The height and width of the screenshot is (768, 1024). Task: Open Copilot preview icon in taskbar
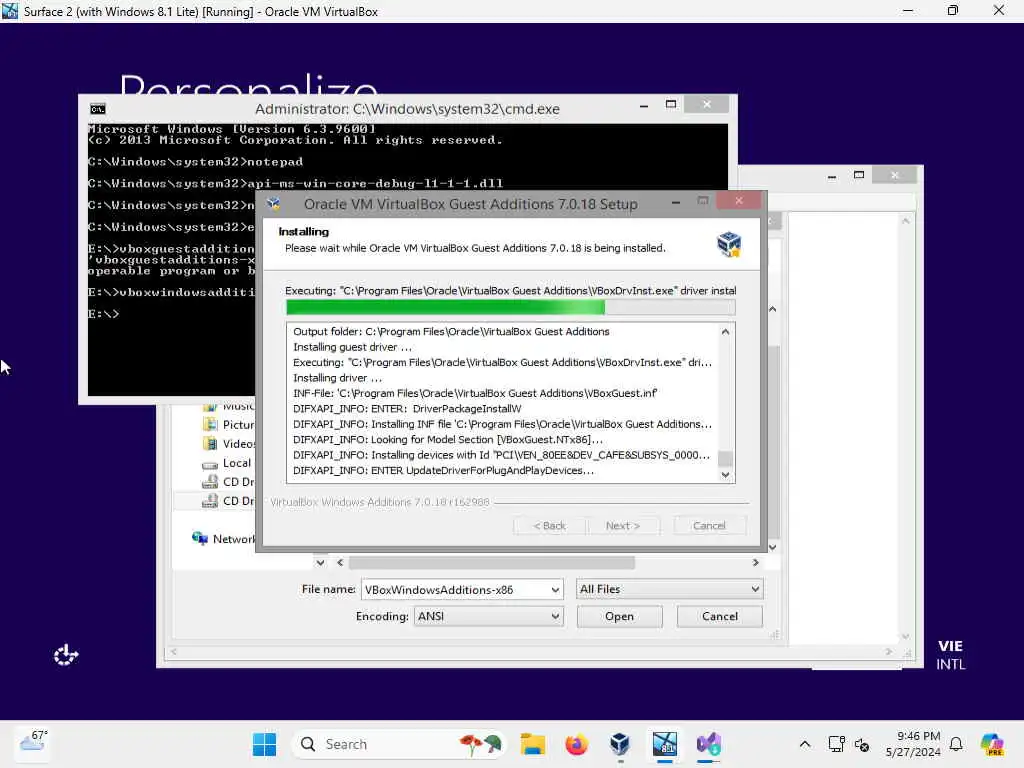(x=991, y=744)
